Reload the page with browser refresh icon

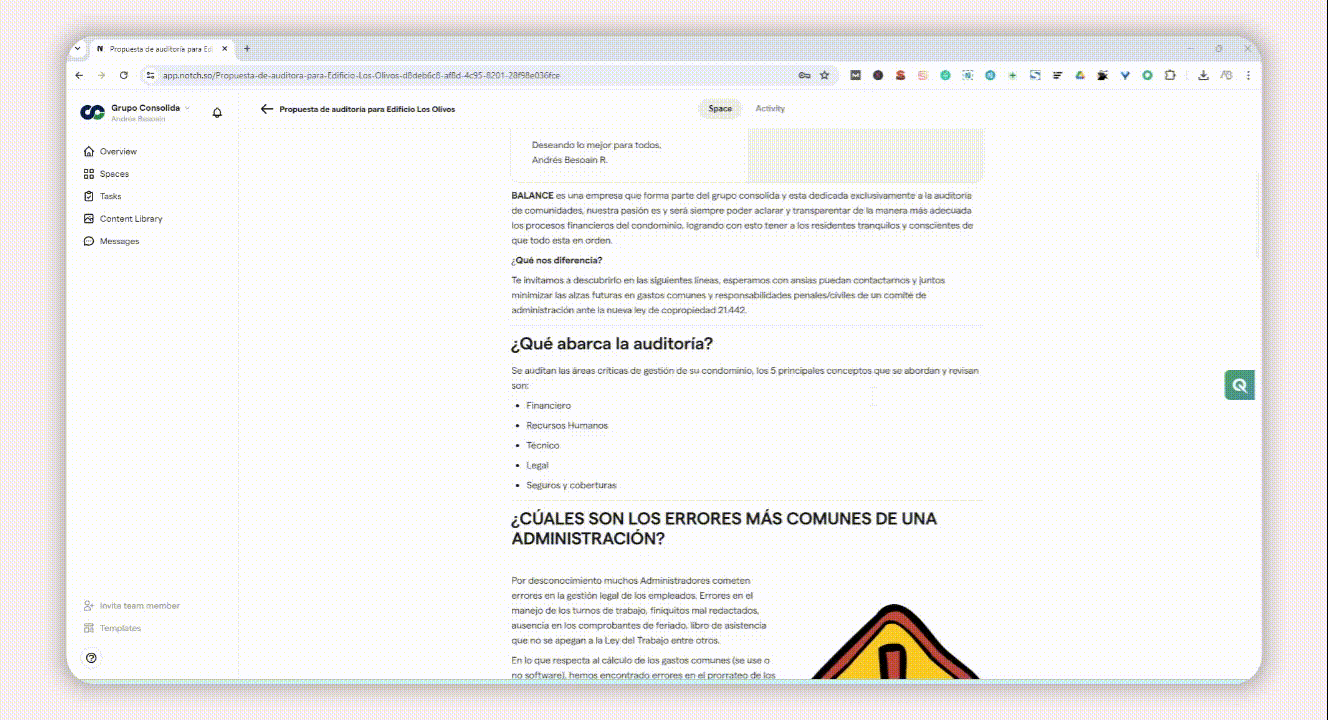click(124, 75)
